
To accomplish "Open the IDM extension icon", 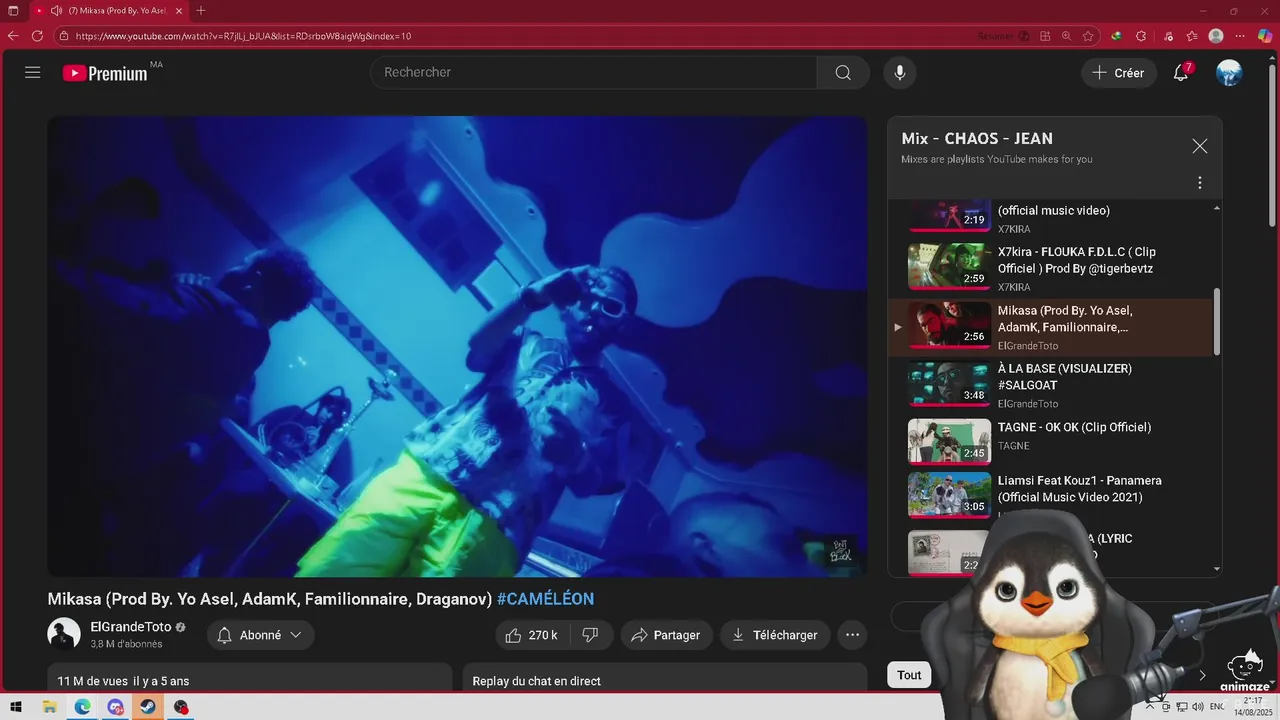I will (x=1116, y=36).
